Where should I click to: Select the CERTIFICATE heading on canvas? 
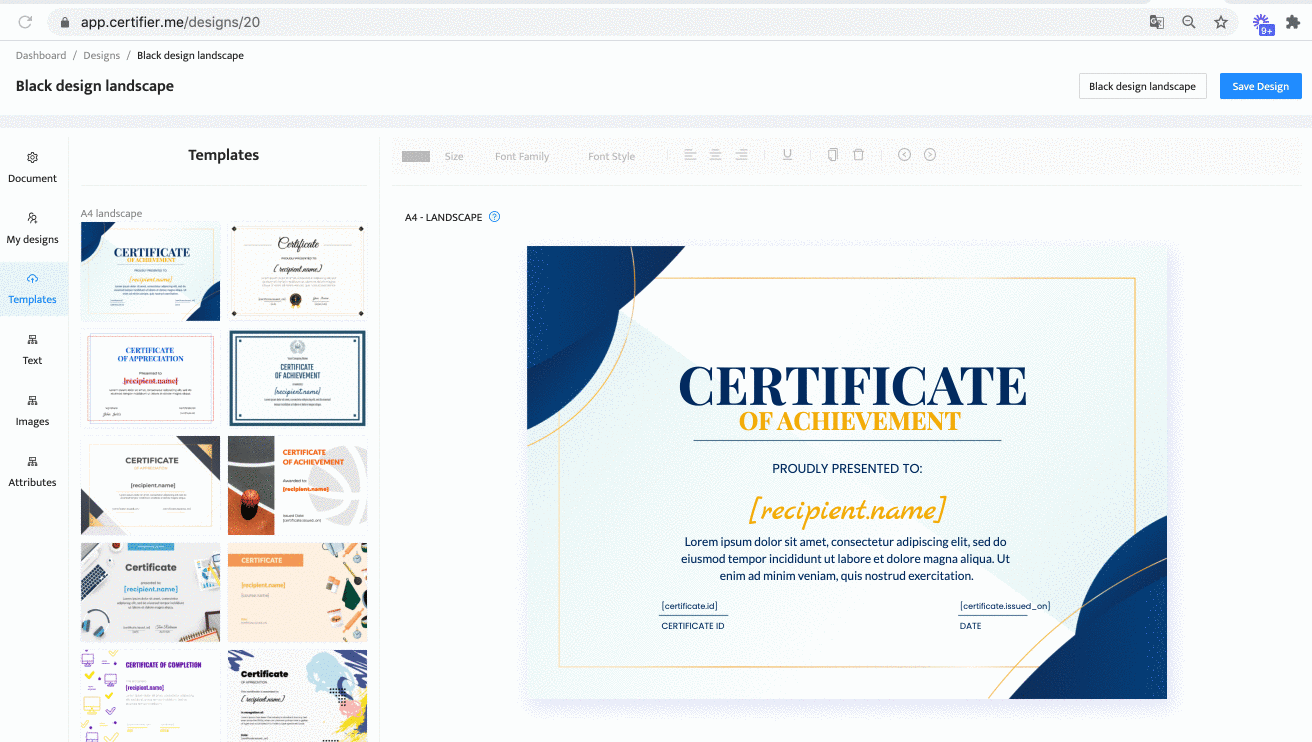853,386
